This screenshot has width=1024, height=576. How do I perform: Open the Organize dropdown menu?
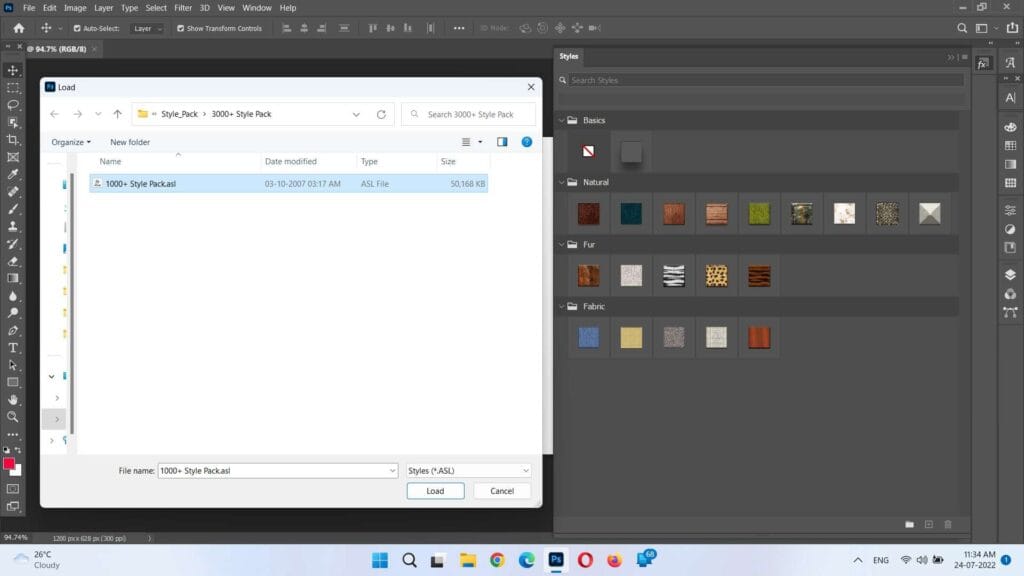coord(71,142)
